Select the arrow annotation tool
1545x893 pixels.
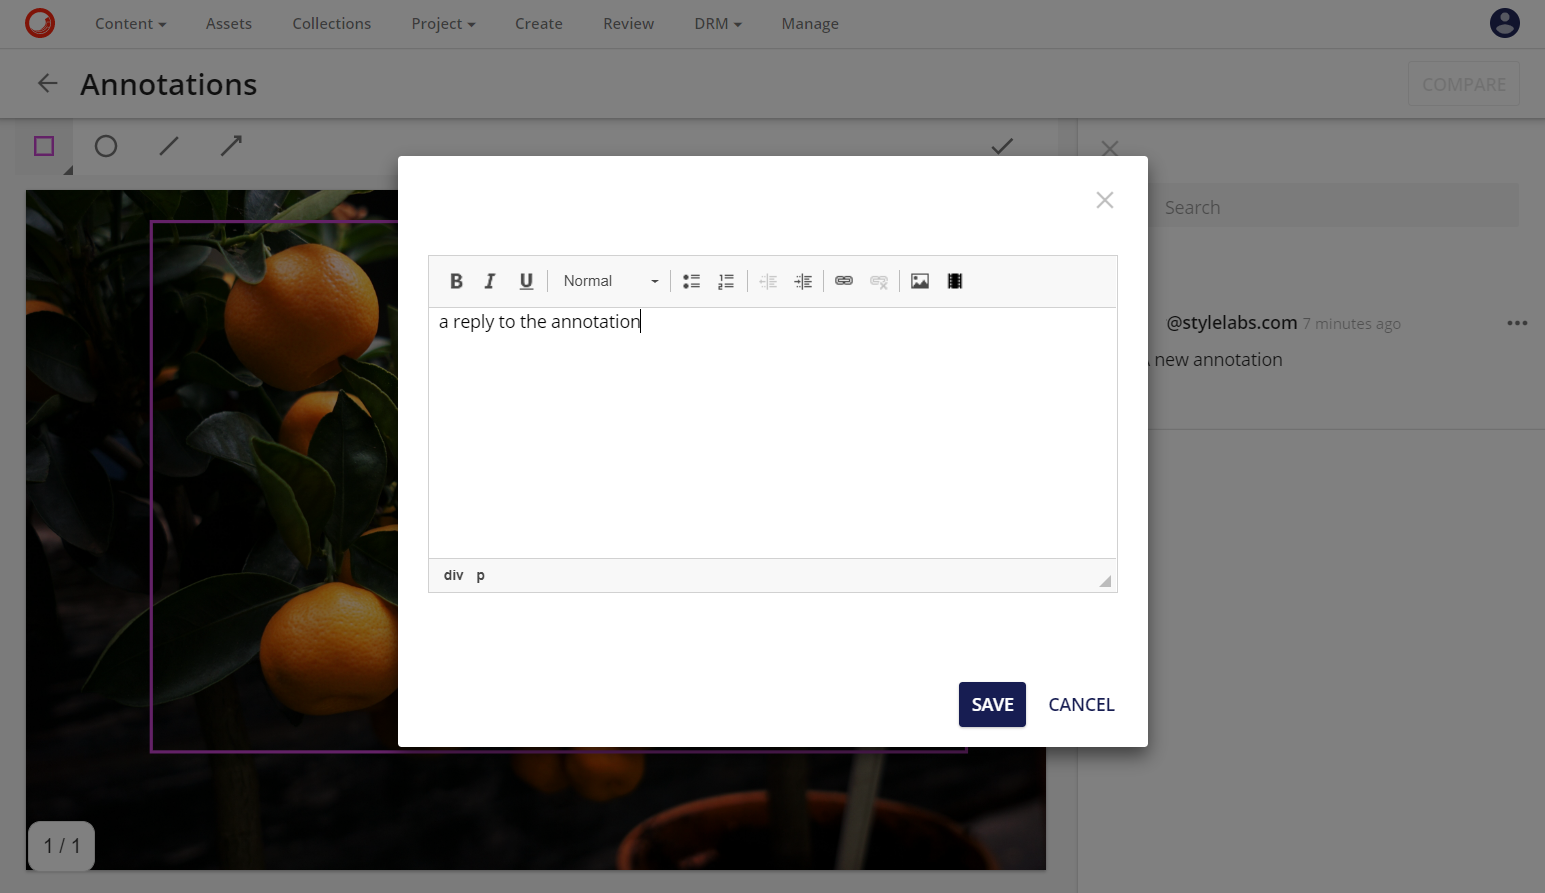230,146
